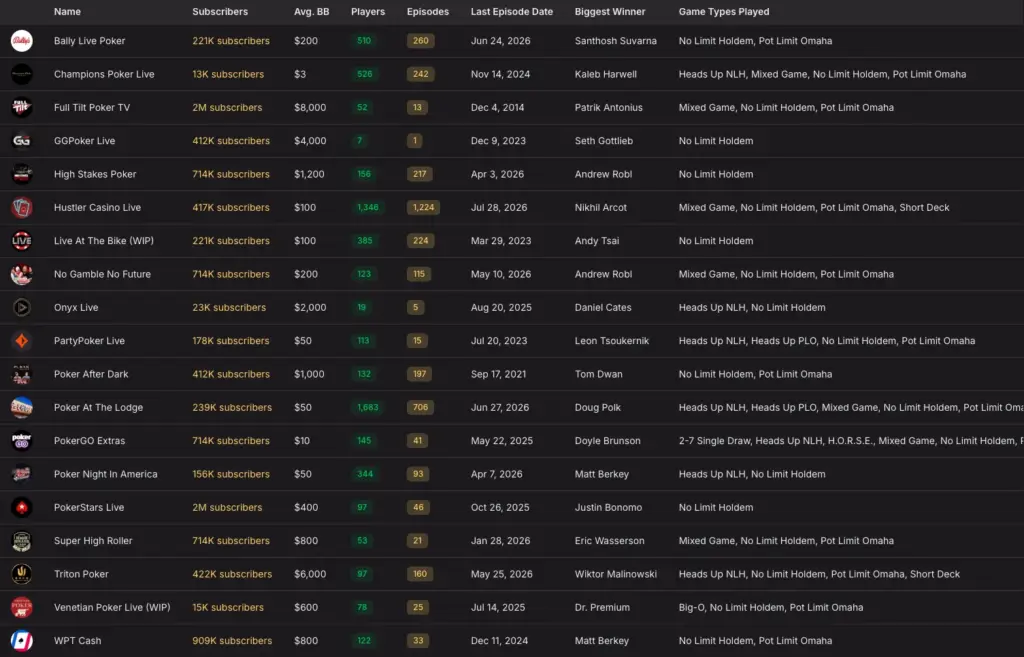Screen dimensions: 1024x657
Task: Click Onyx Live's 23K subscribers text
Action: [229, 307]
